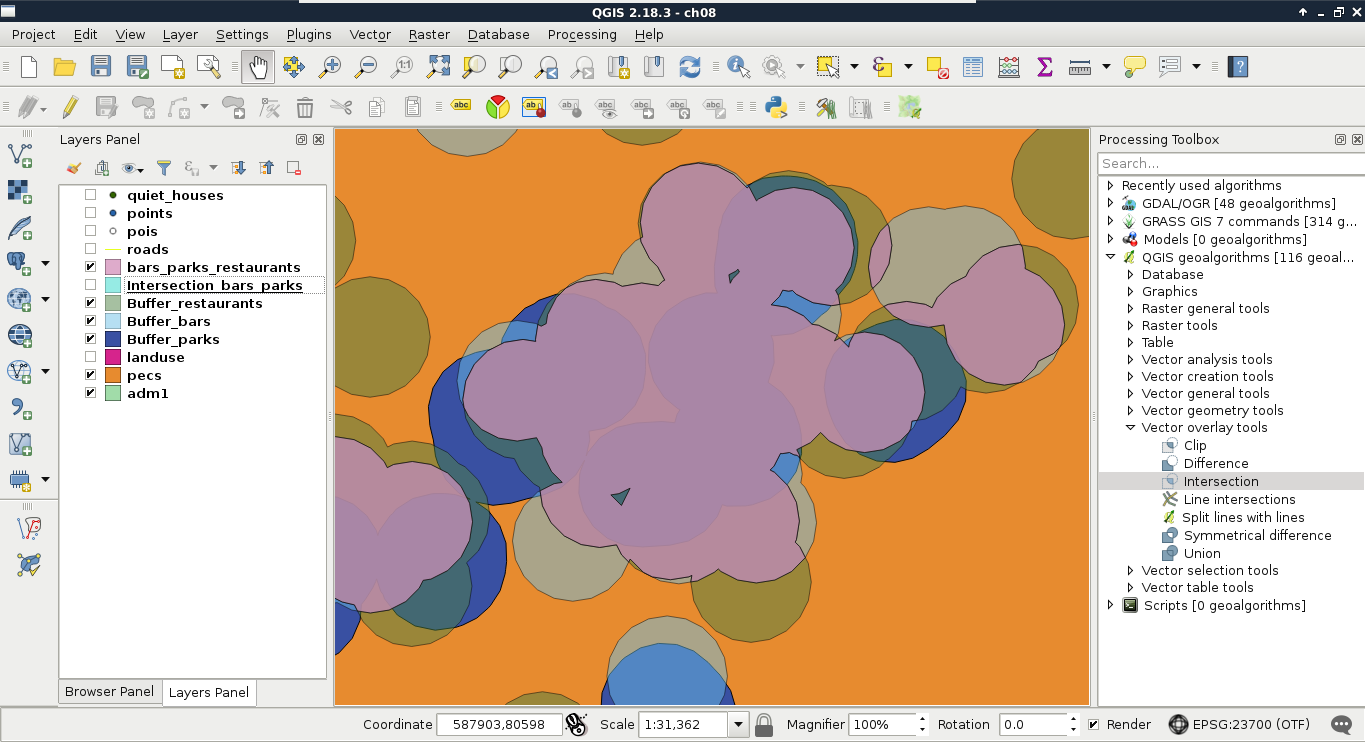Open the Python console icon
The height and width of the screenshot is (742, 1365).
775,107
